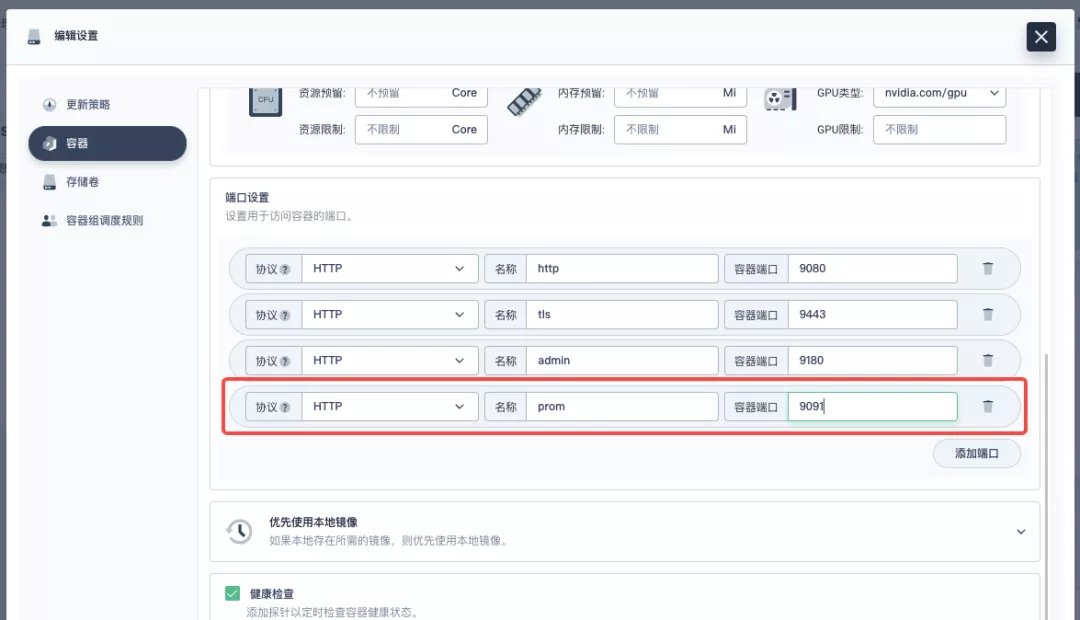Delete the prom port row trash icon

pos(988,406)
